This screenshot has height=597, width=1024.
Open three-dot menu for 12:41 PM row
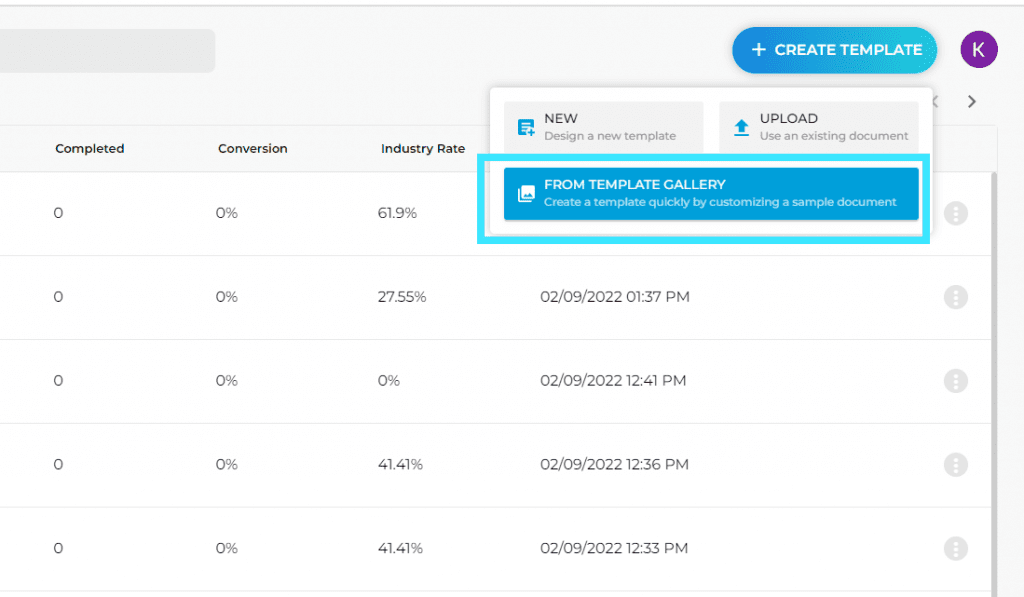pyautogui.click(x=955, y=381)
